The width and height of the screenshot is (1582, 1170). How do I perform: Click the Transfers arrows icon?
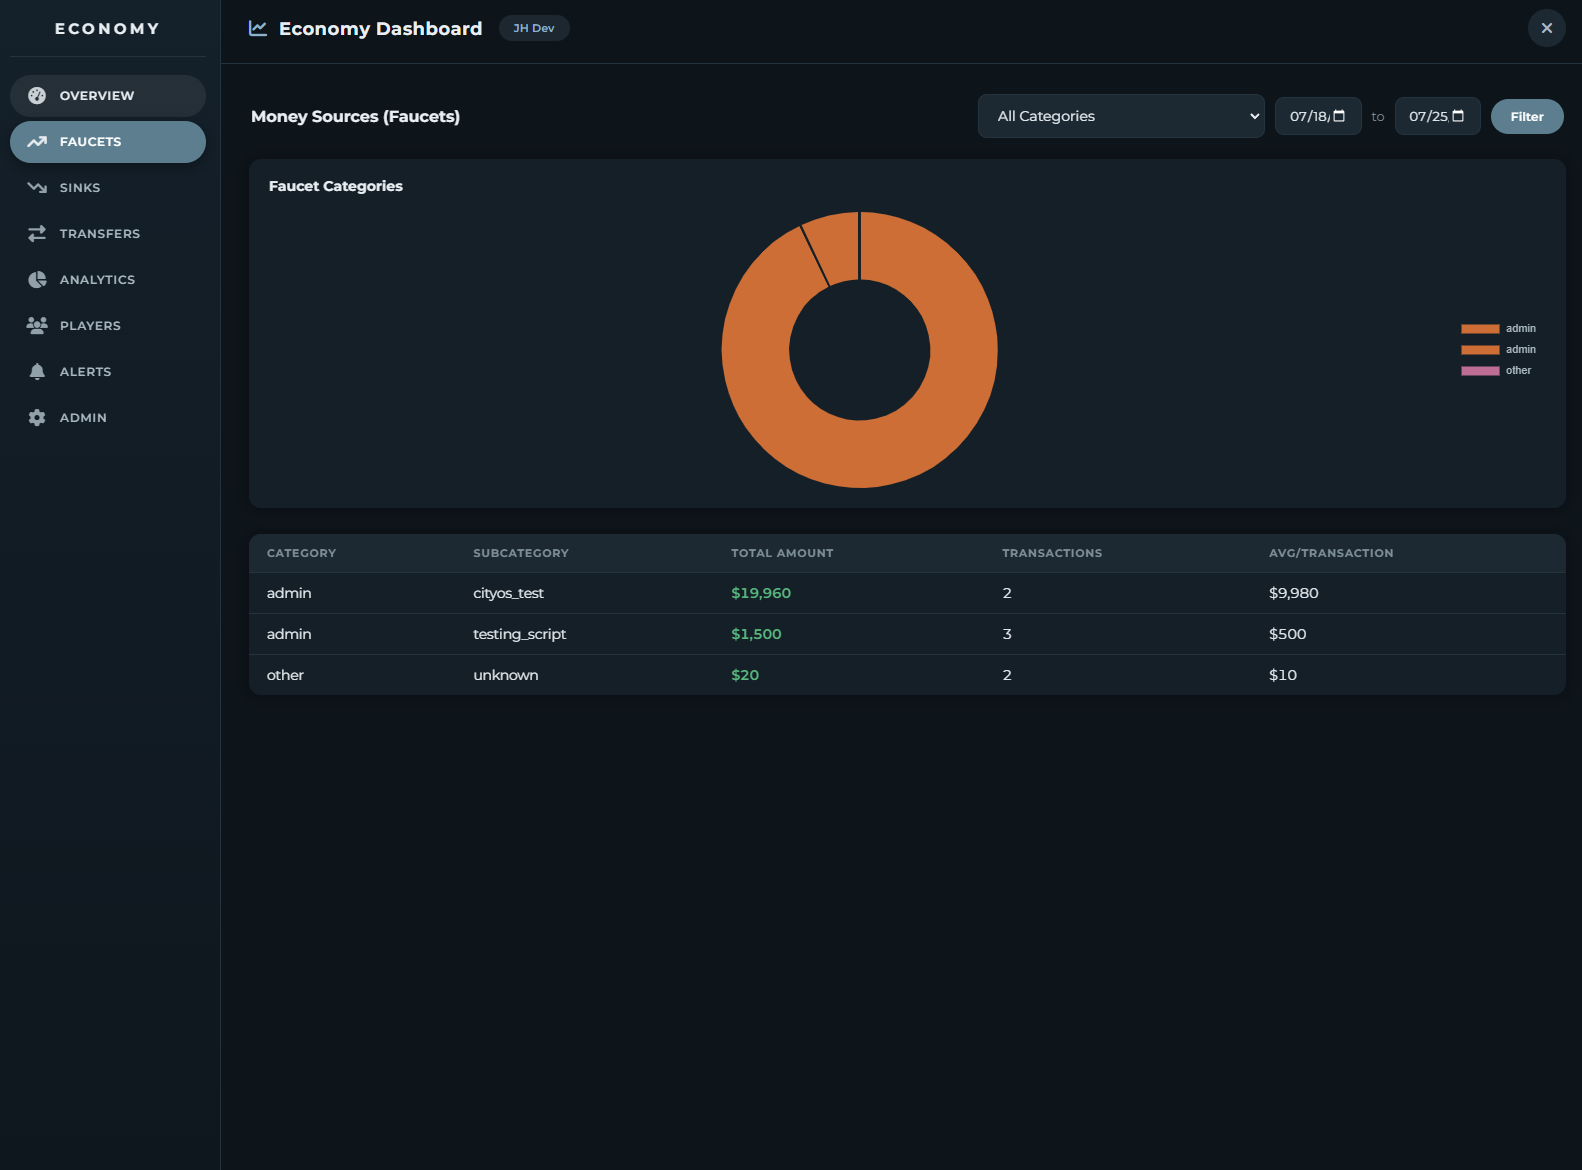37,234
